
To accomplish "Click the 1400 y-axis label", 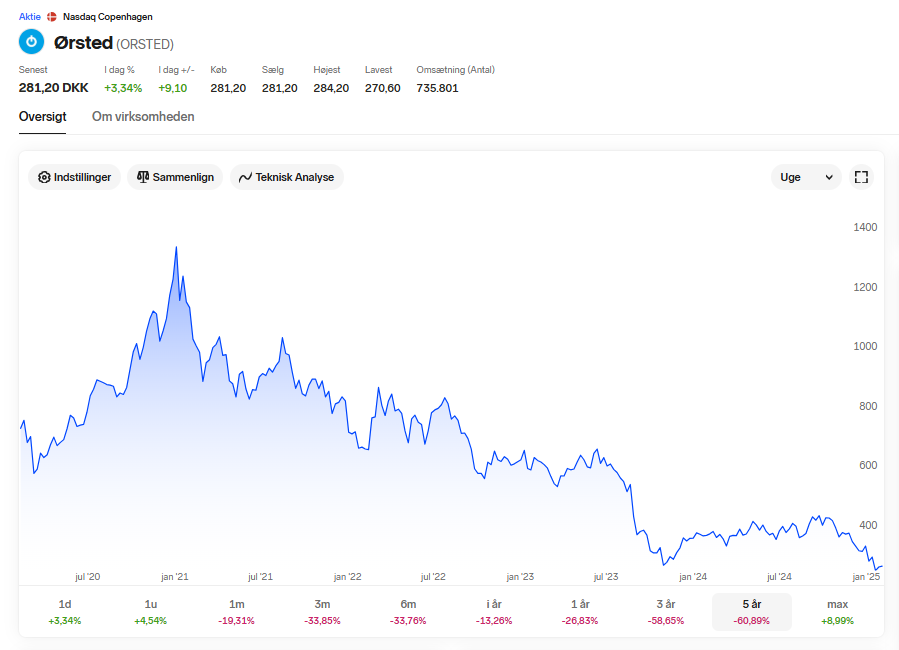I will coord(865,227).
